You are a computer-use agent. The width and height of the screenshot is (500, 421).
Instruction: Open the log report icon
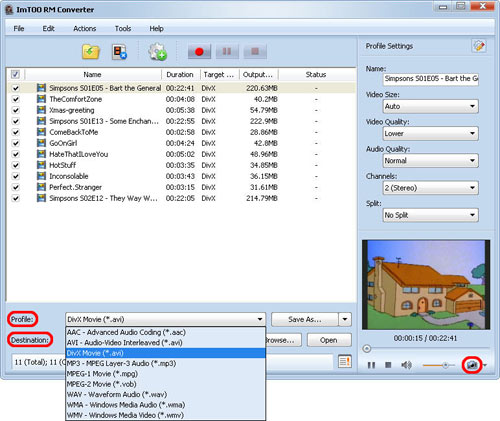(345, 362)
